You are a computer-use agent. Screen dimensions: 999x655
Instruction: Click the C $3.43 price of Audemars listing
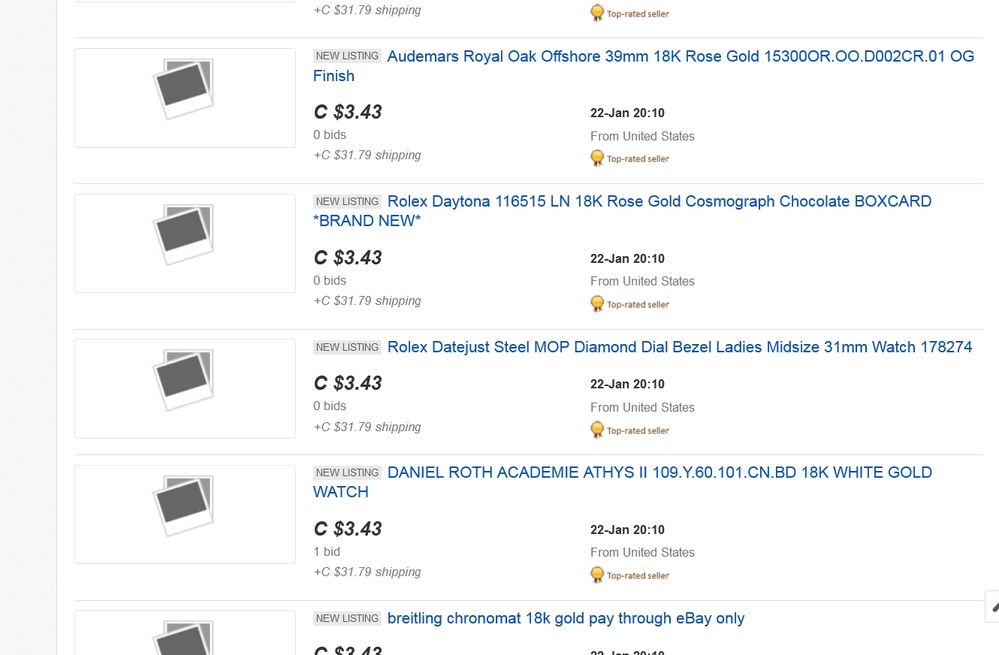(x=348, y=112)
